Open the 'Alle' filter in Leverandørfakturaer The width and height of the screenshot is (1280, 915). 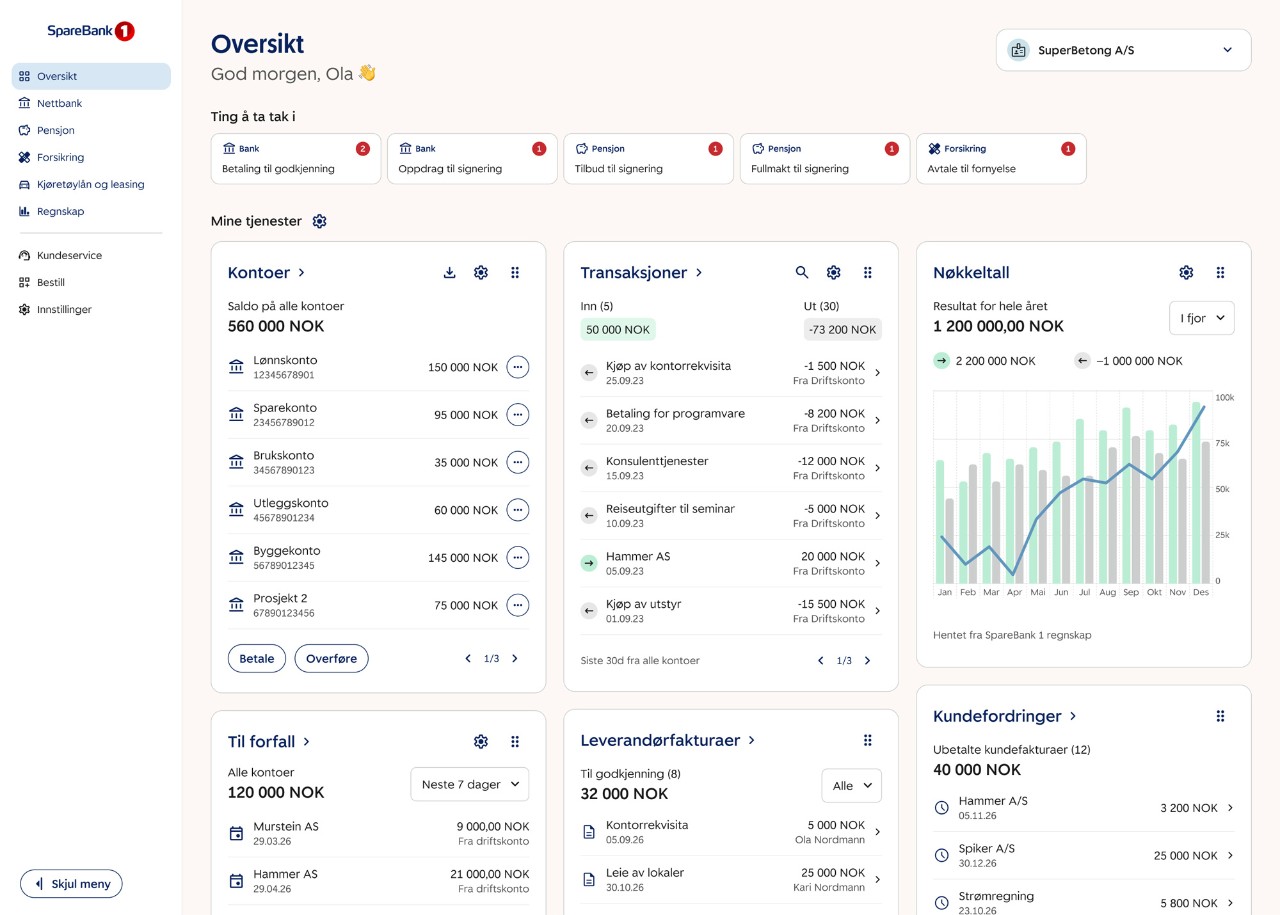click(851, 786)
